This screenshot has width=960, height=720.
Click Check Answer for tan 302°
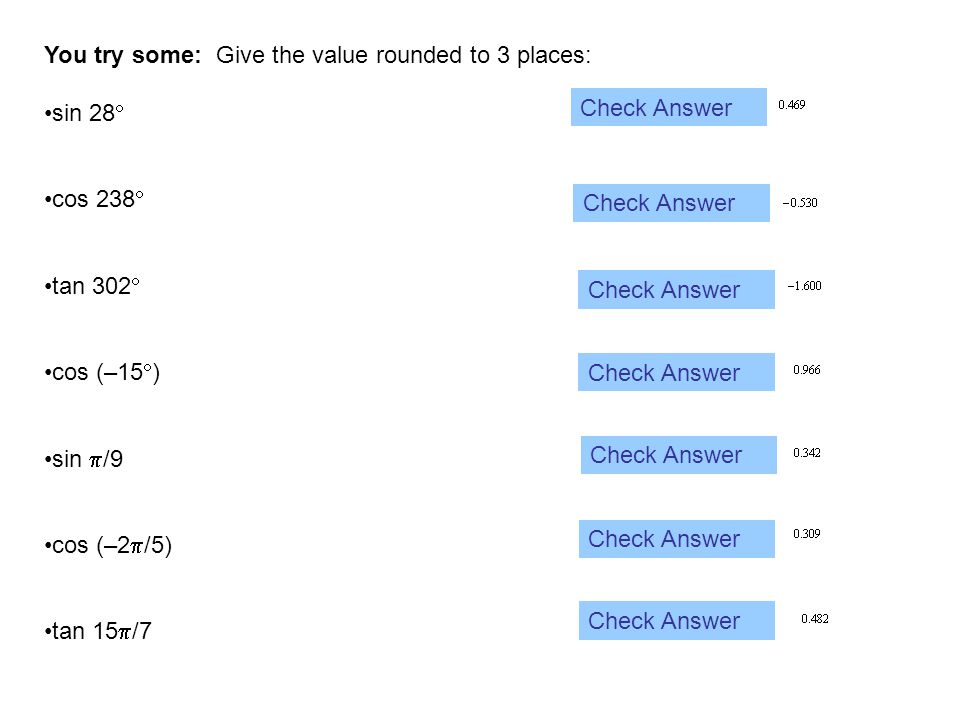click(x=676, y=290)
